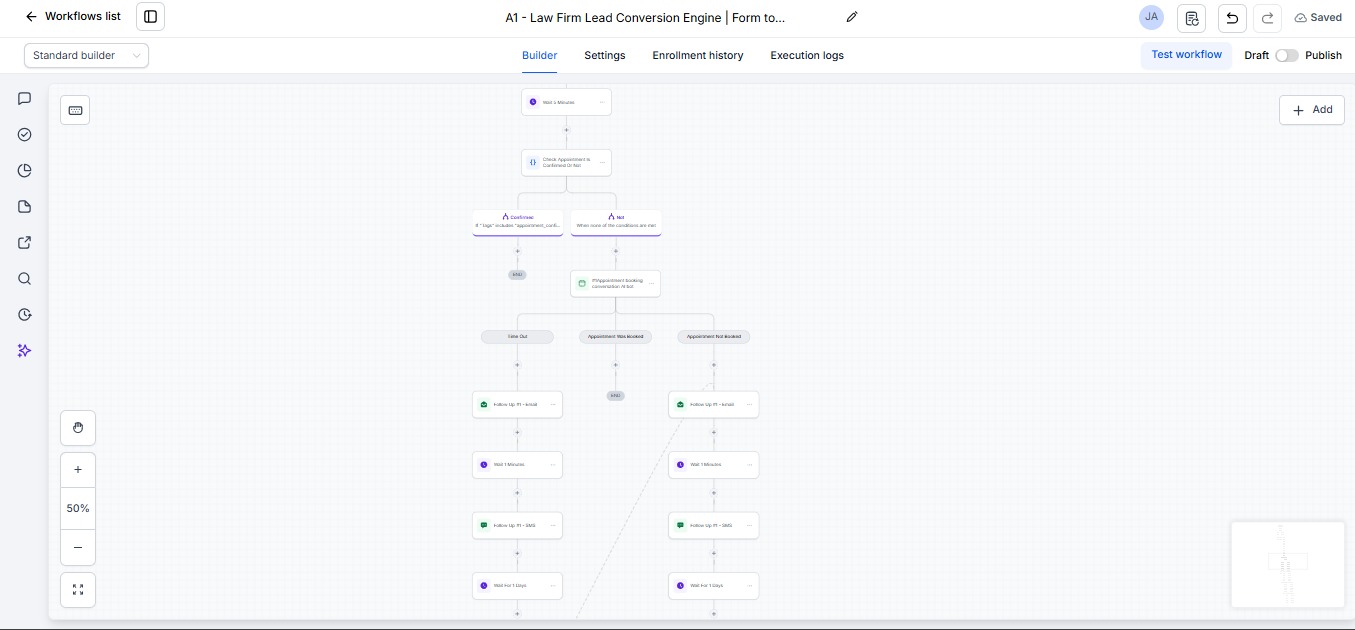1355x630 pixels.
Task: Select the Appointment Was Booked branch
Action: pyautogui.click(x=615, y=337)
